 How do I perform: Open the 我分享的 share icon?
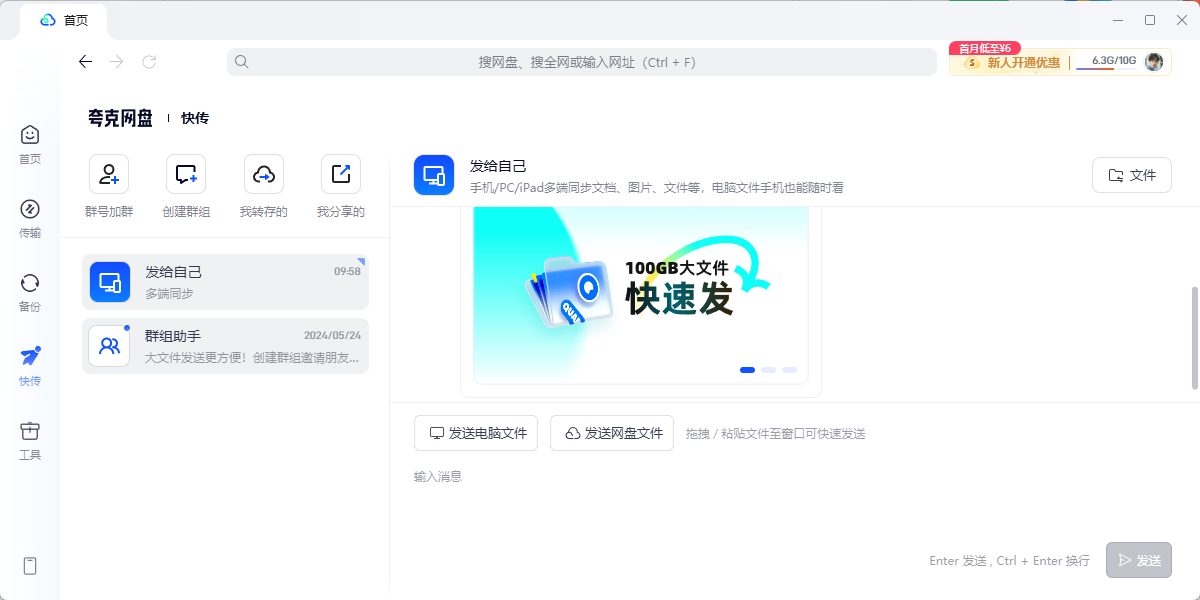click(341, 174)
